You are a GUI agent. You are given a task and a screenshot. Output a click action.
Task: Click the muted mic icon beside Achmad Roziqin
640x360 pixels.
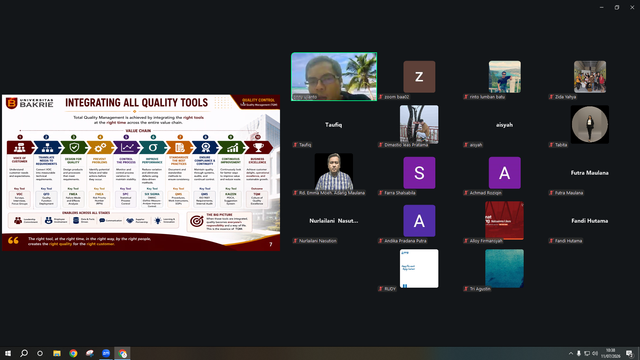point(466,193)
